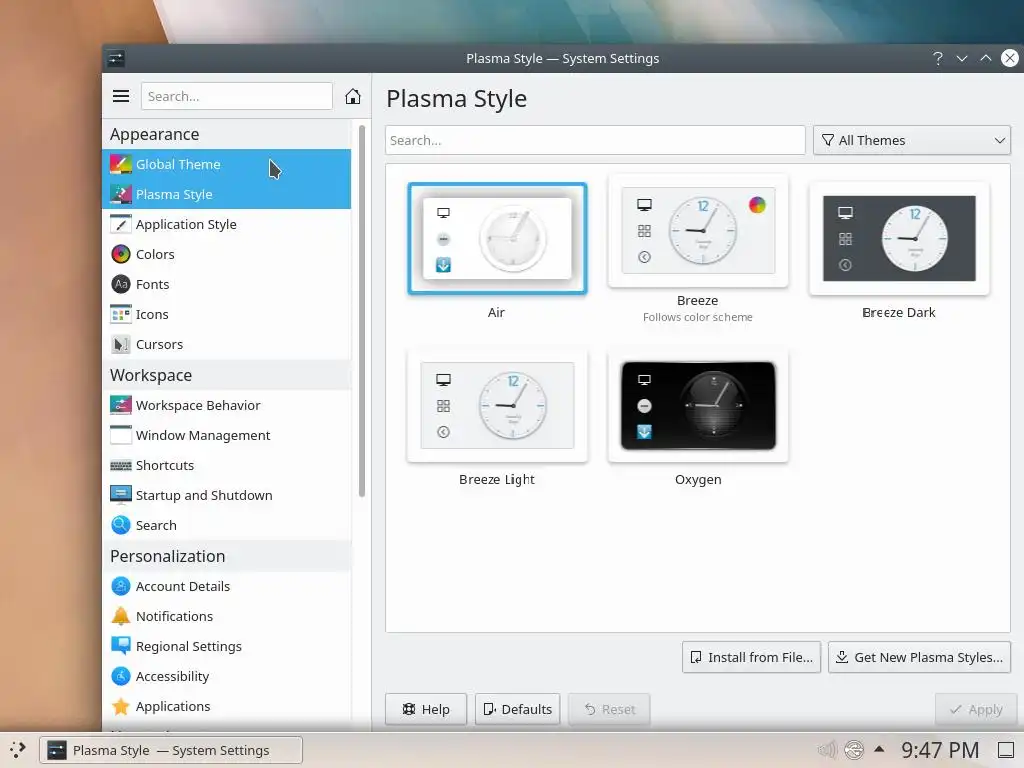Screen dimensions: 1024x768
Task: Click the 9:47 PM clock
Action: click(940, 750)
